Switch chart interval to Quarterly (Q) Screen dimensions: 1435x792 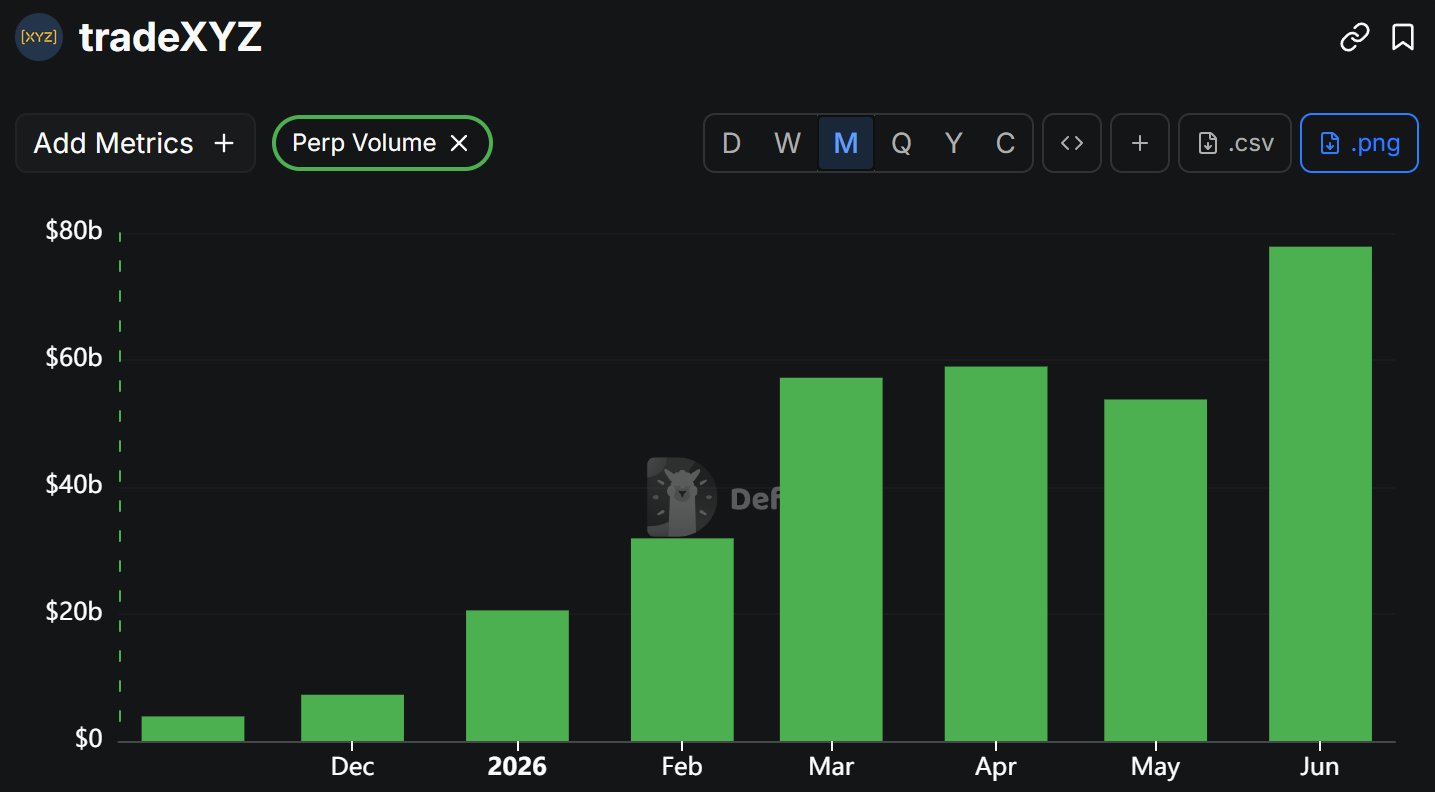point(901,143)
